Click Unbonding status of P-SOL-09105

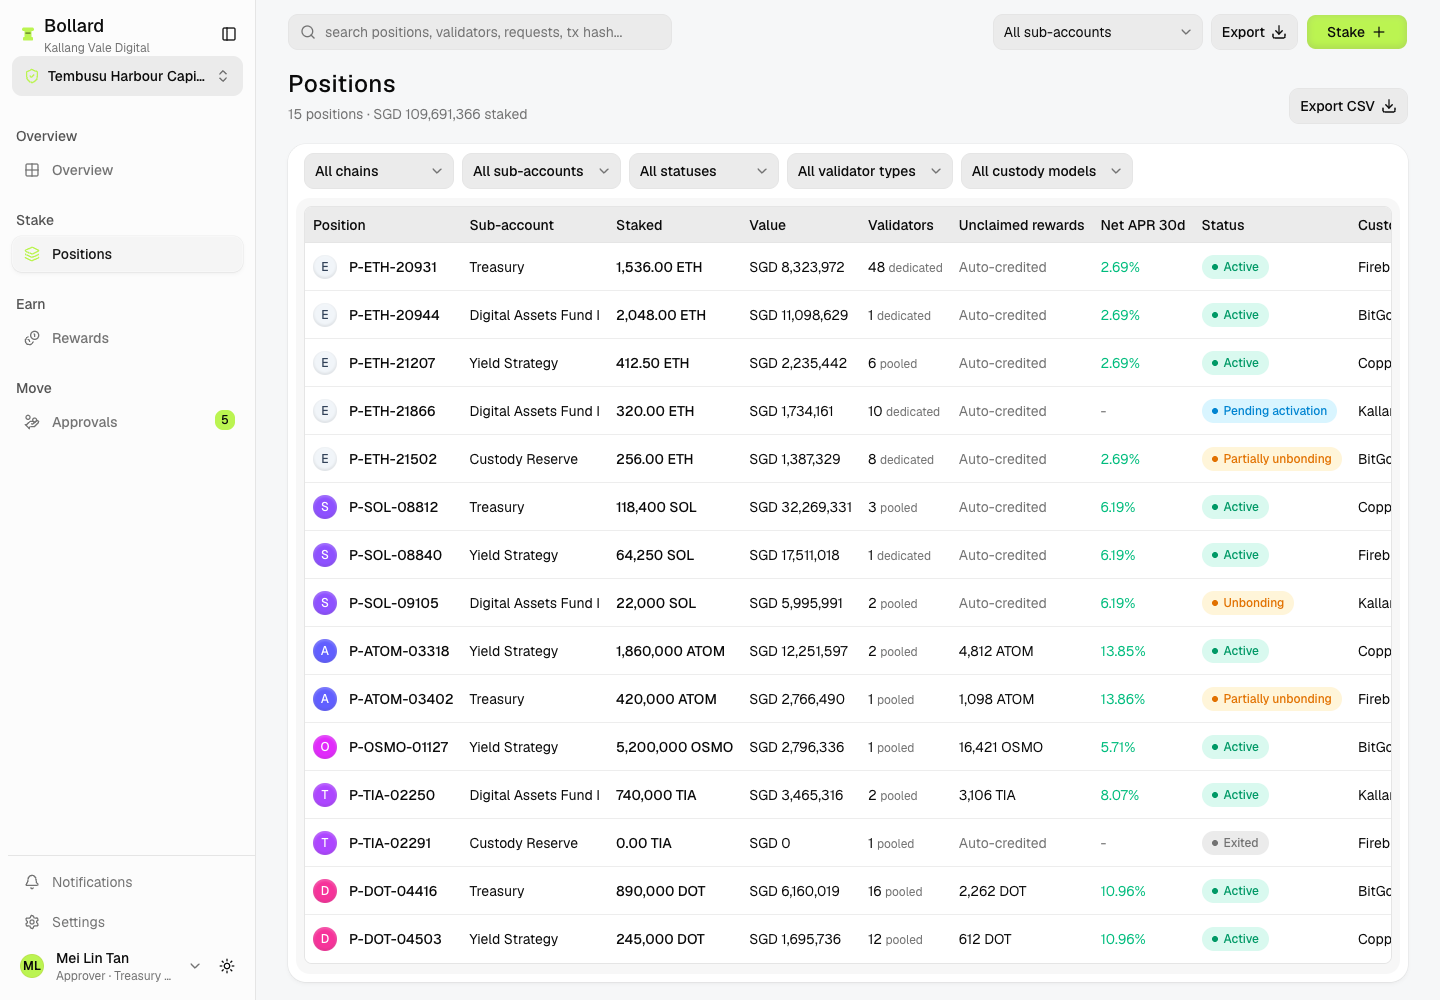pos(1247,603)
